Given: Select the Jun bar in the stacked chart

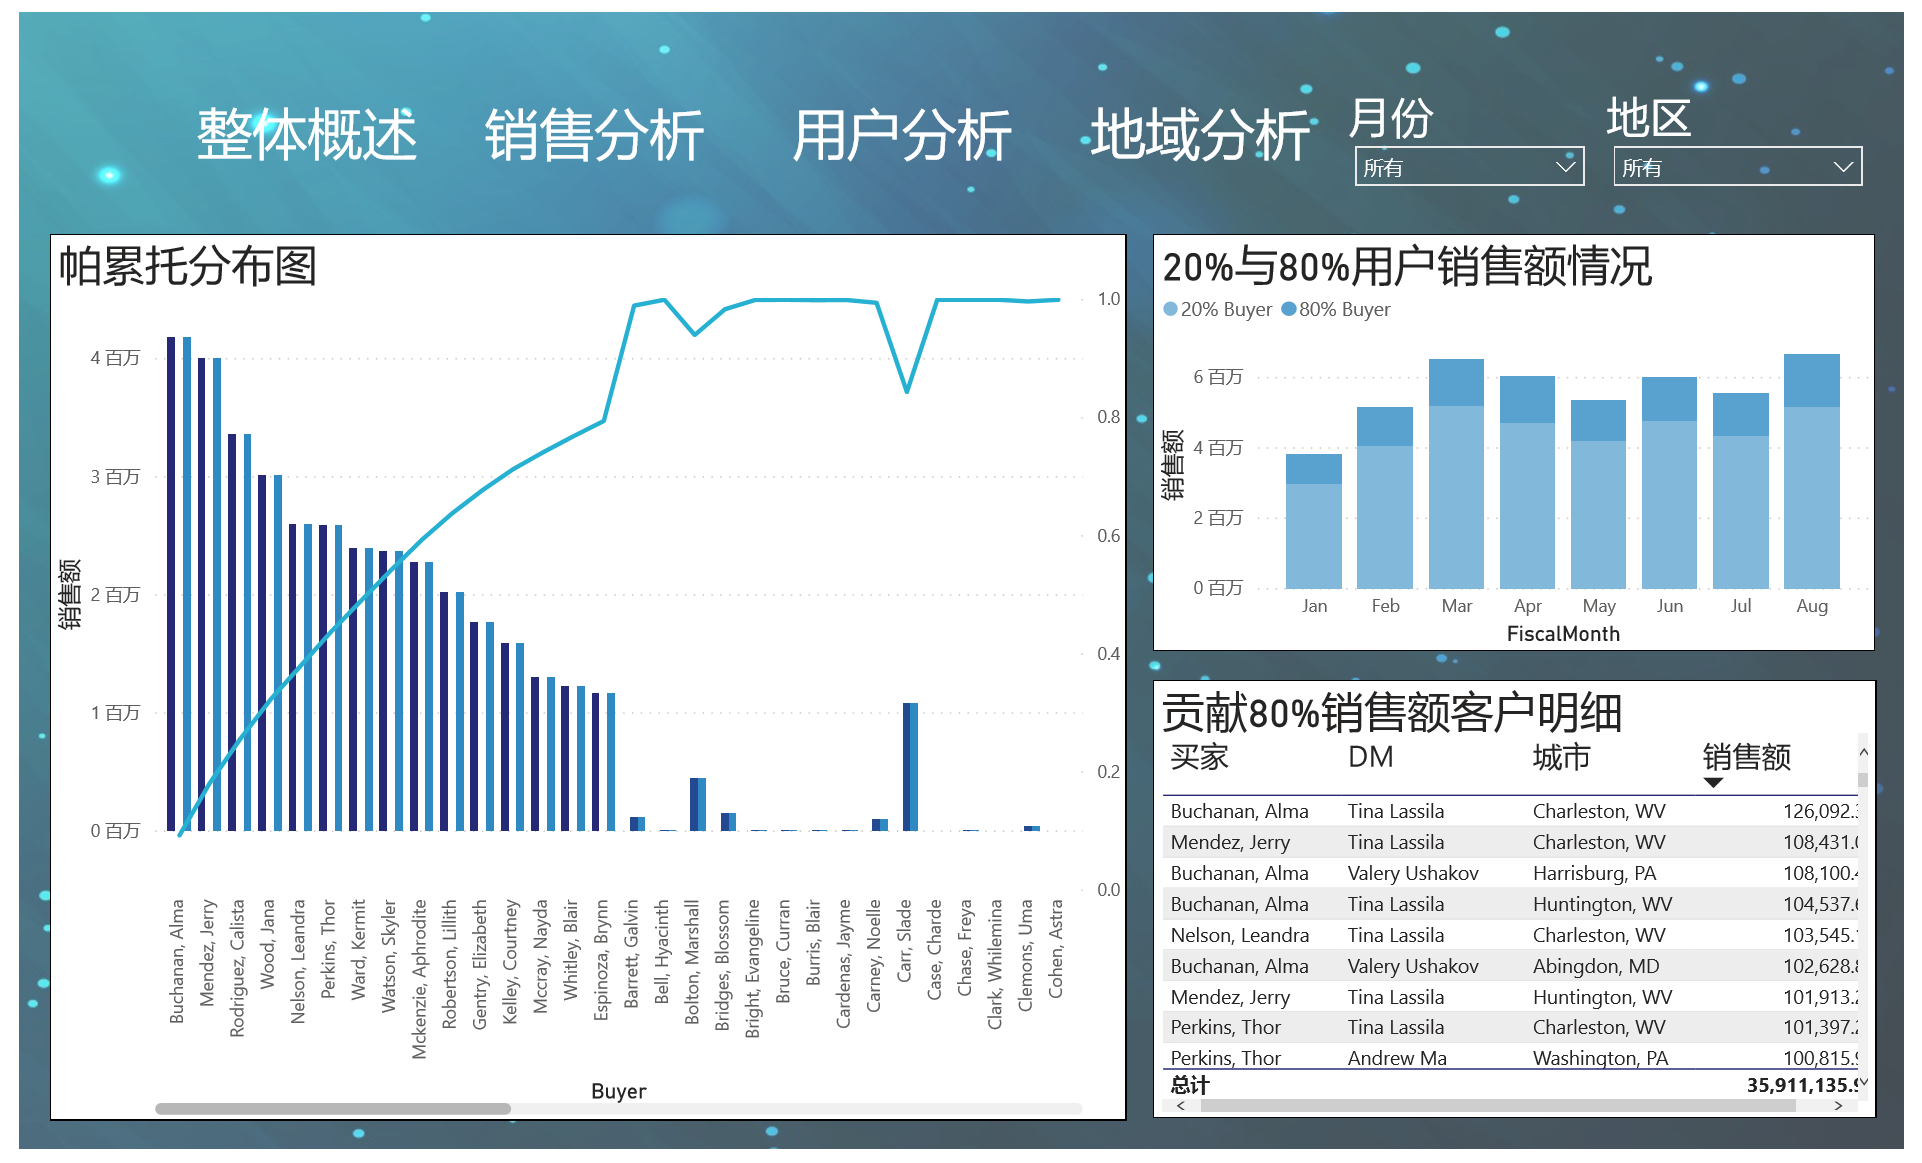Looking at the screenshot, I should (x=1669, y=483).
